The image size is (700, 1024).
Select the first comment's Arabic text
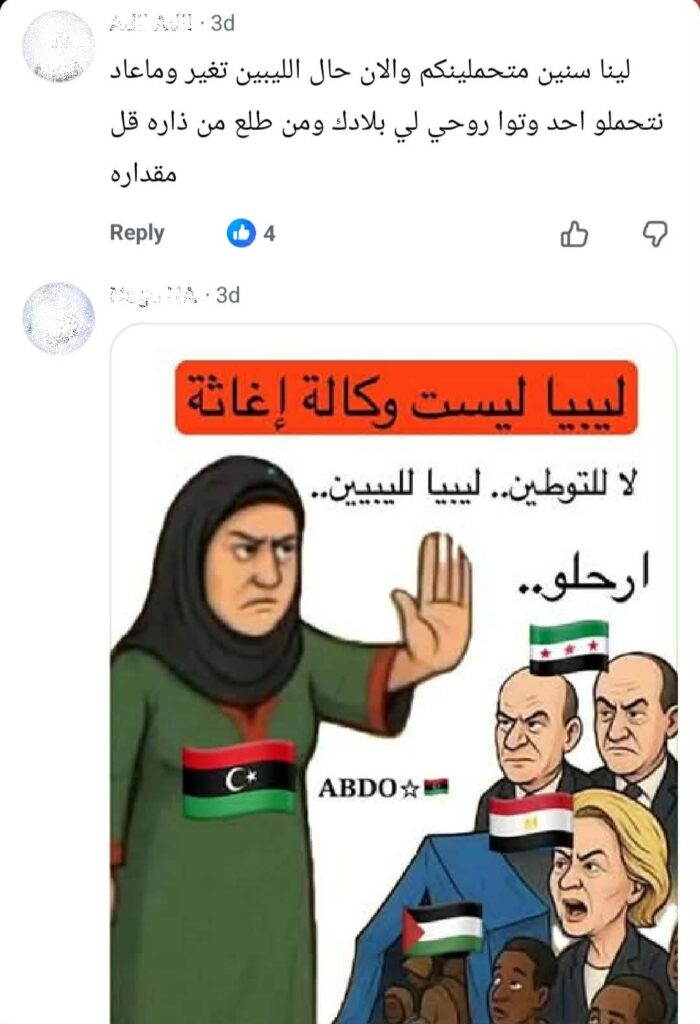[387, 123]
